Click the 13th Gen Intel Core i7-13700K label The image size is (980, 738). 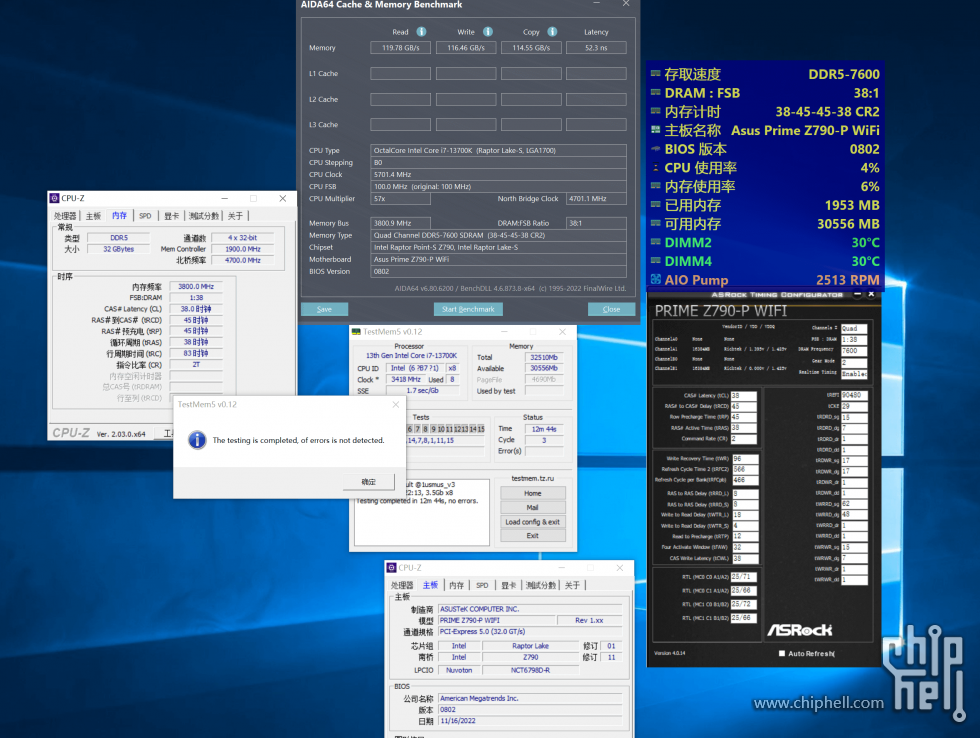coord(411,355)
